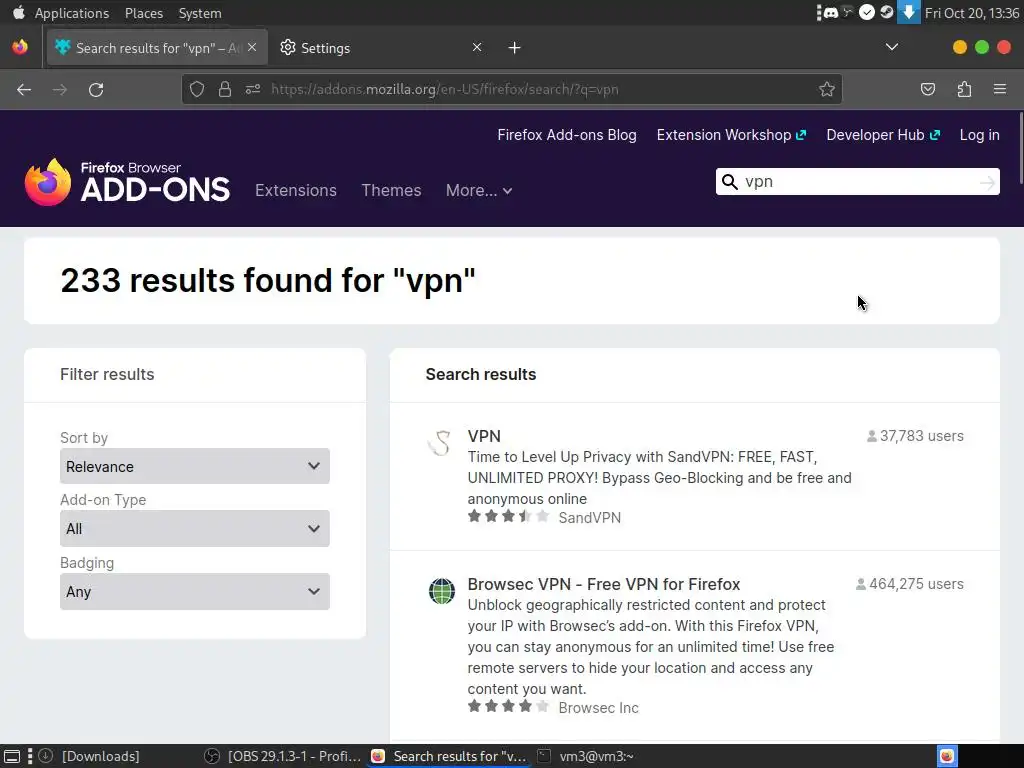
Task: Click the Firefox icon left of tabs
Action: (x=20, y=47)
